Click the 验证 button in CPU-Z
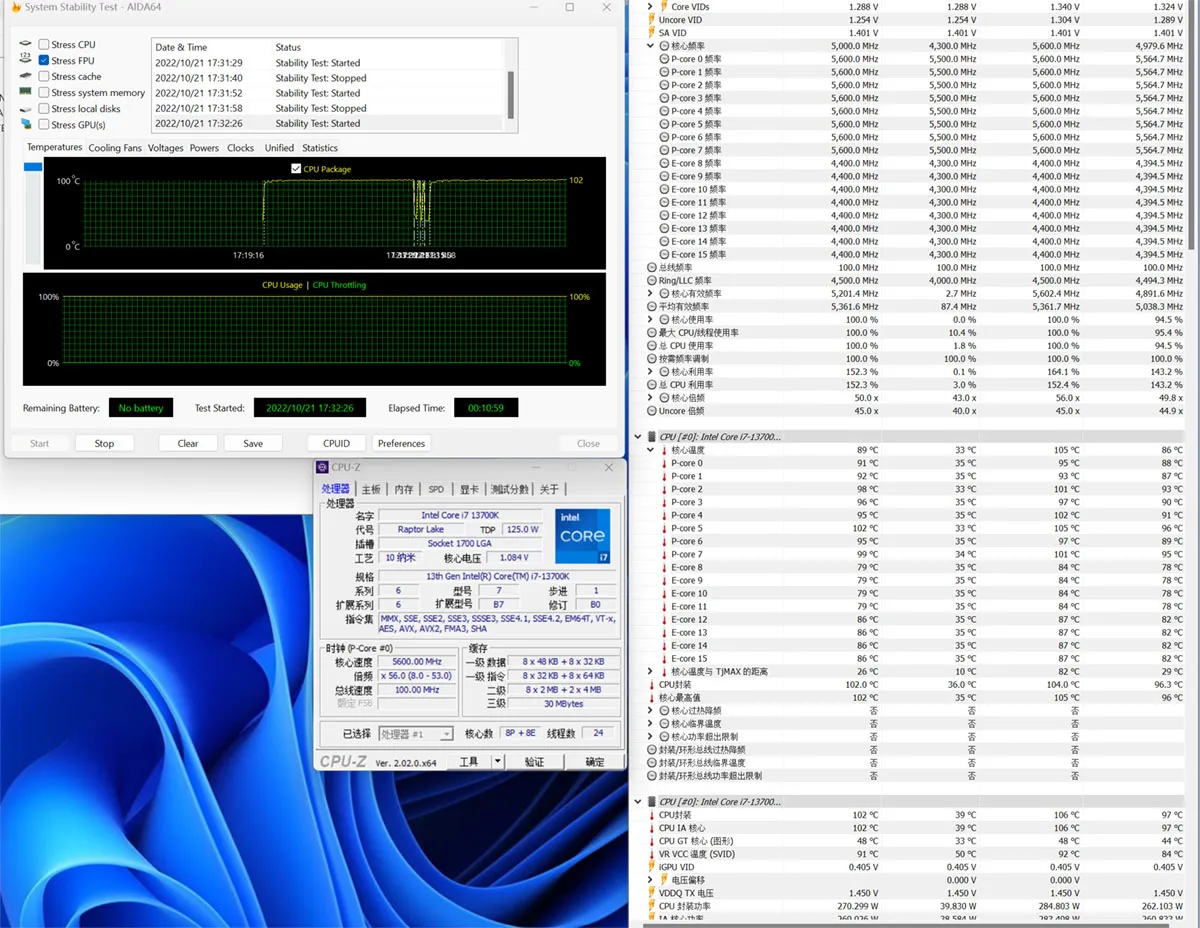 (535, 761)
